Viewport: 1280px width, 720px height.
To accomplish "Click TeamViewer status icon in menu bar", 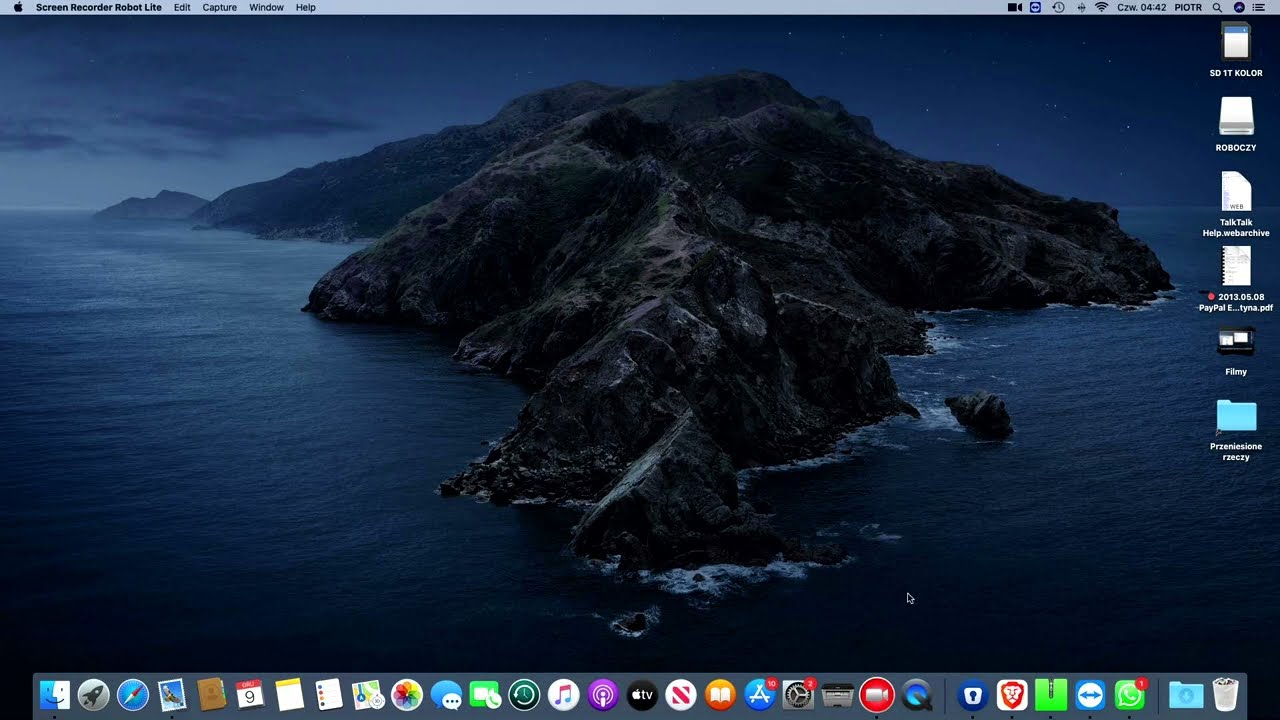I will [1035, 7].
